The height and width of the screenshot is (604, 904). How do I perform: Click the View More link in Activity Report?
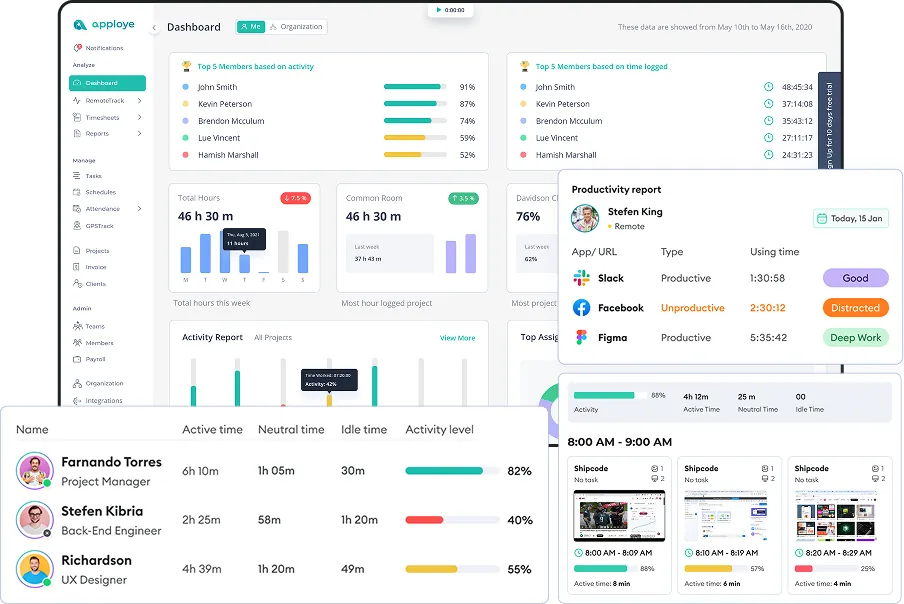pyautogui.click(x=457, y=338)
